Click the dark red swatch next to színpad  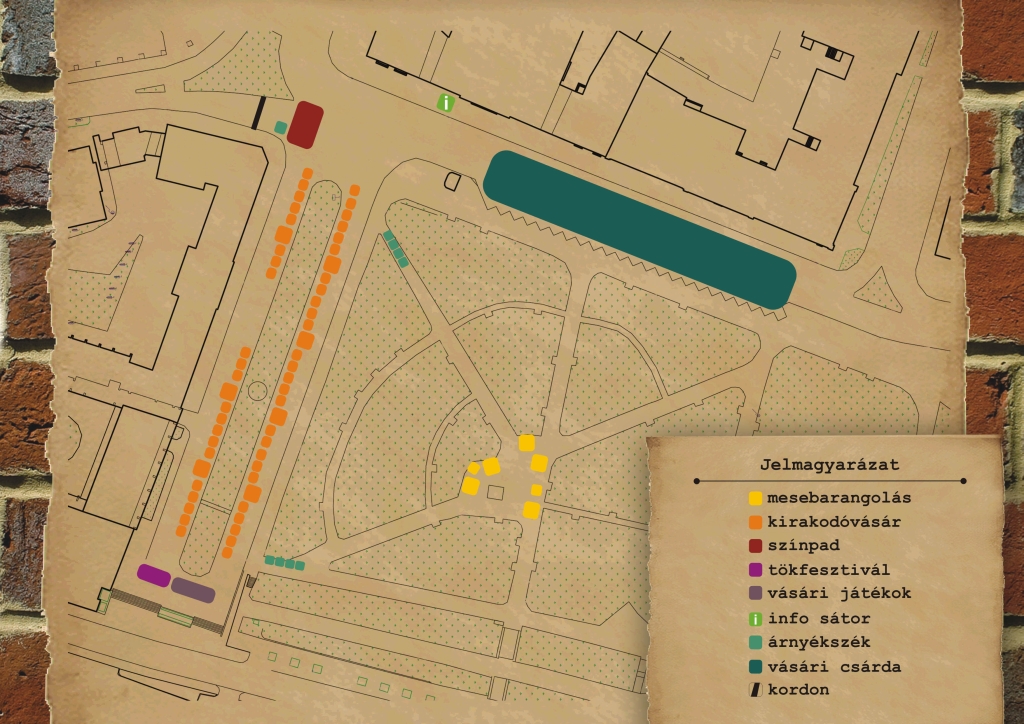click(x=755, y=546)
